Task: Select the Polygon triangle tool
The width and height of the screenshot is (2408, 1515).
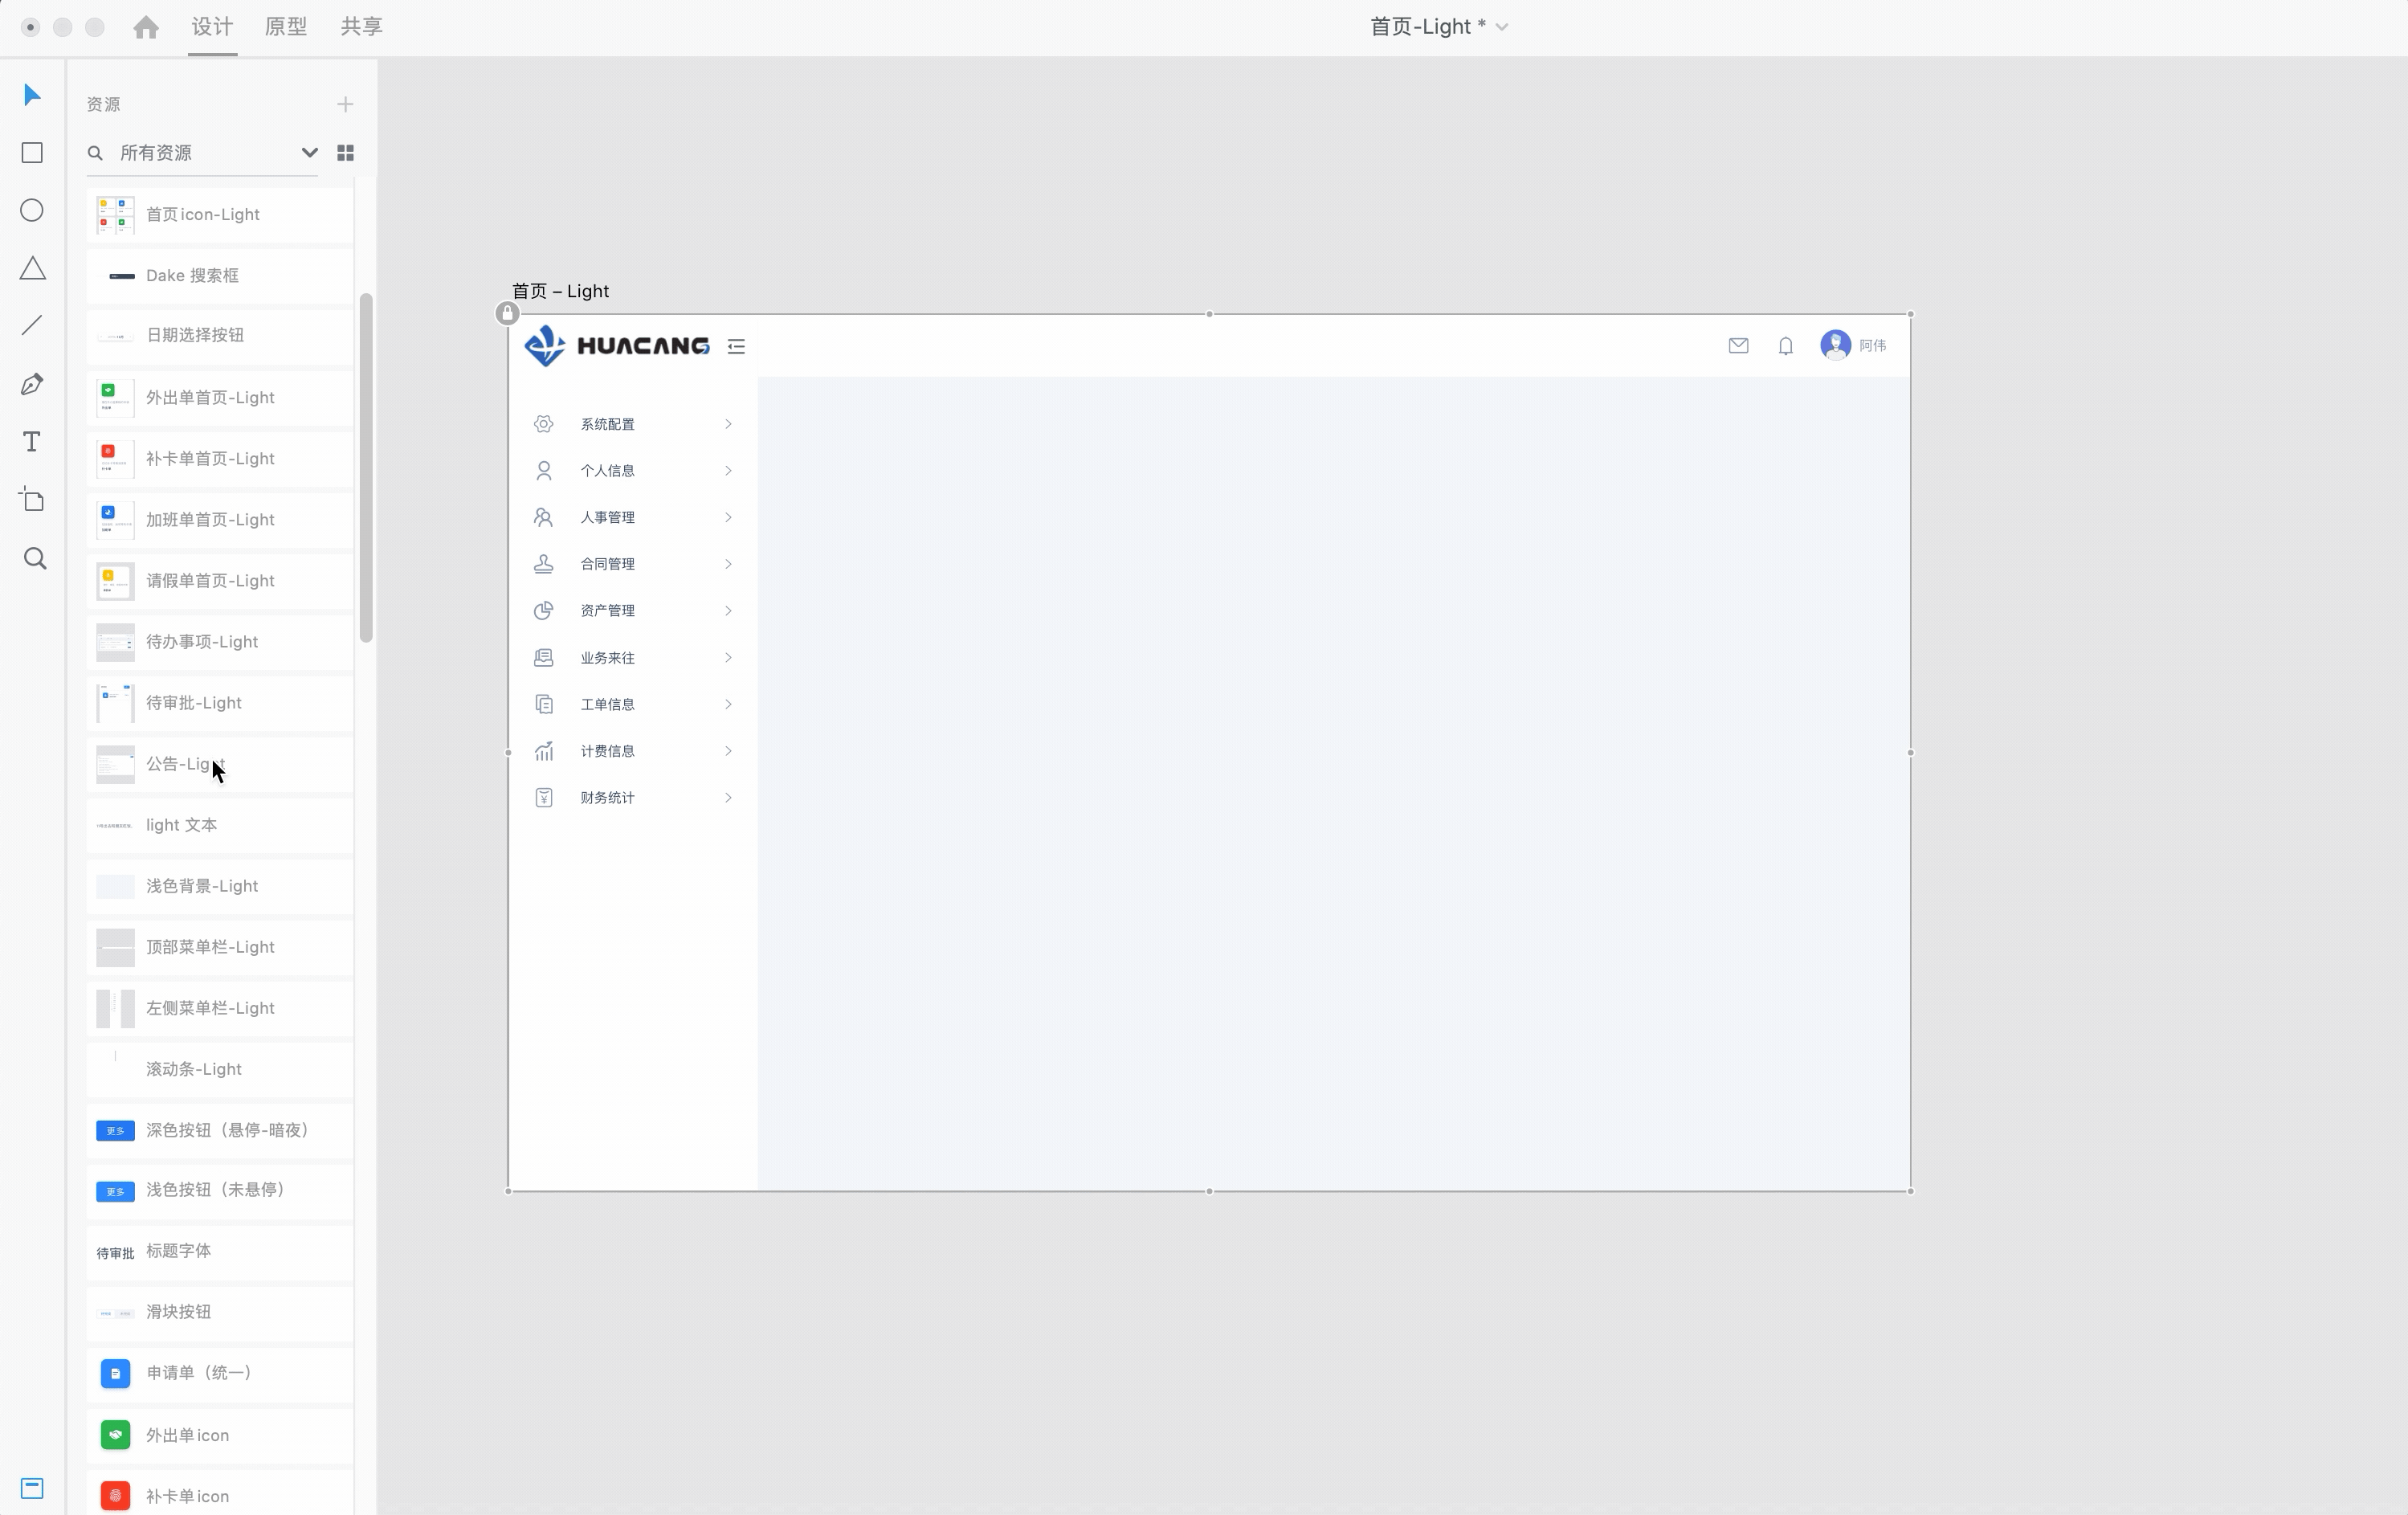Action: pyautogui.click(x=32, y=268)
